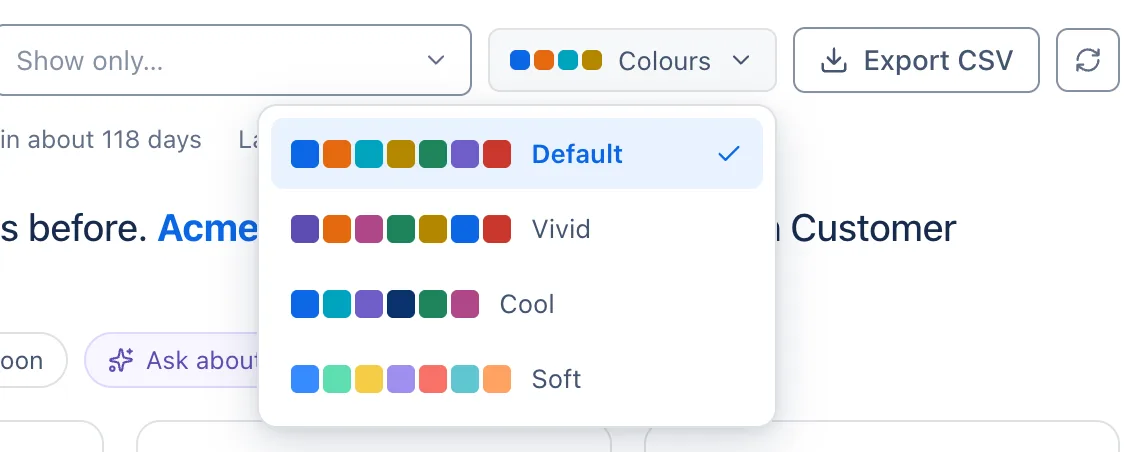Click the checkmark beside Default

(x=728, y=154)
